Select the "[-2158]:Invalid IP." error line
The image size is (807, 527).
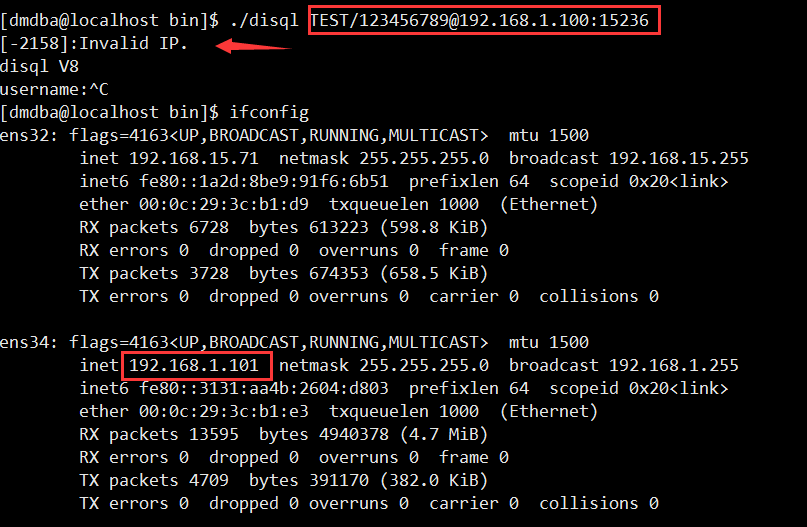pos(94,43)
